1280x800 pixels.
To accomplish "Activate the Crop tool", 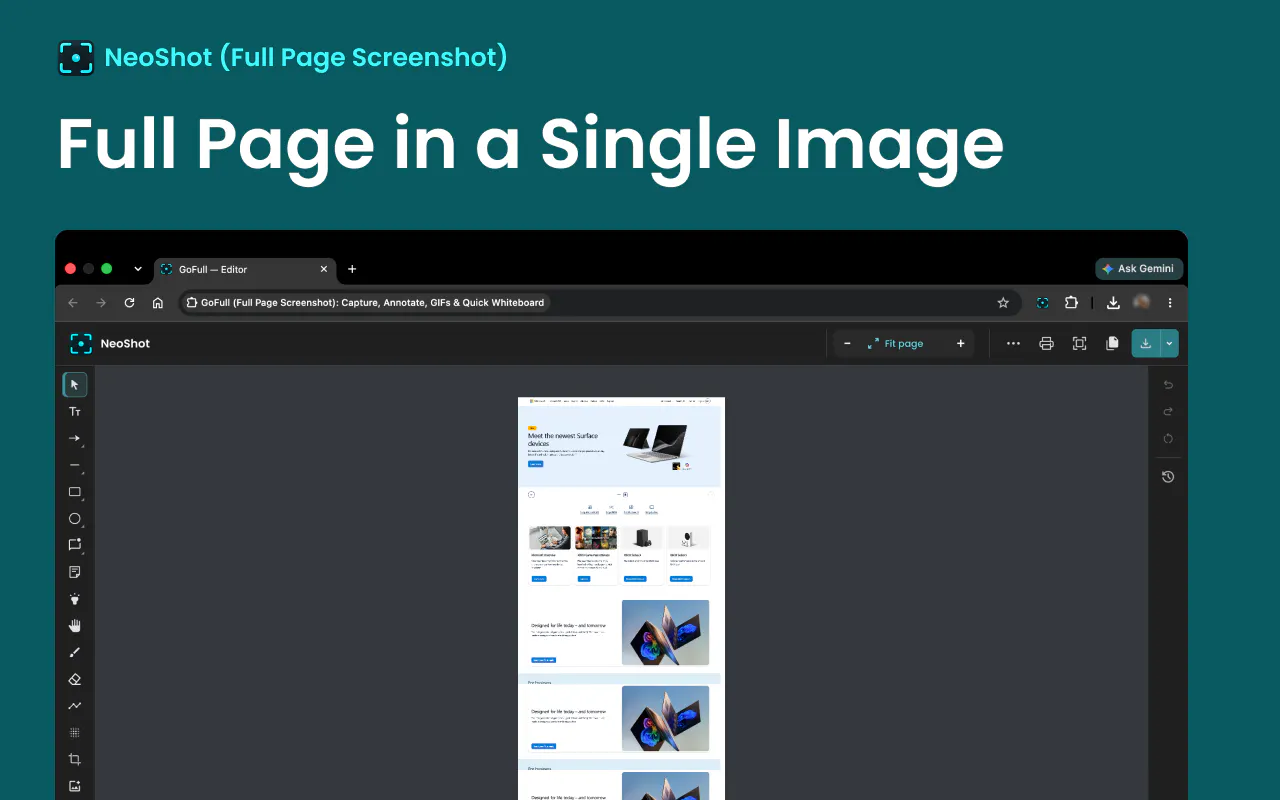I will (x=74, y=759).
